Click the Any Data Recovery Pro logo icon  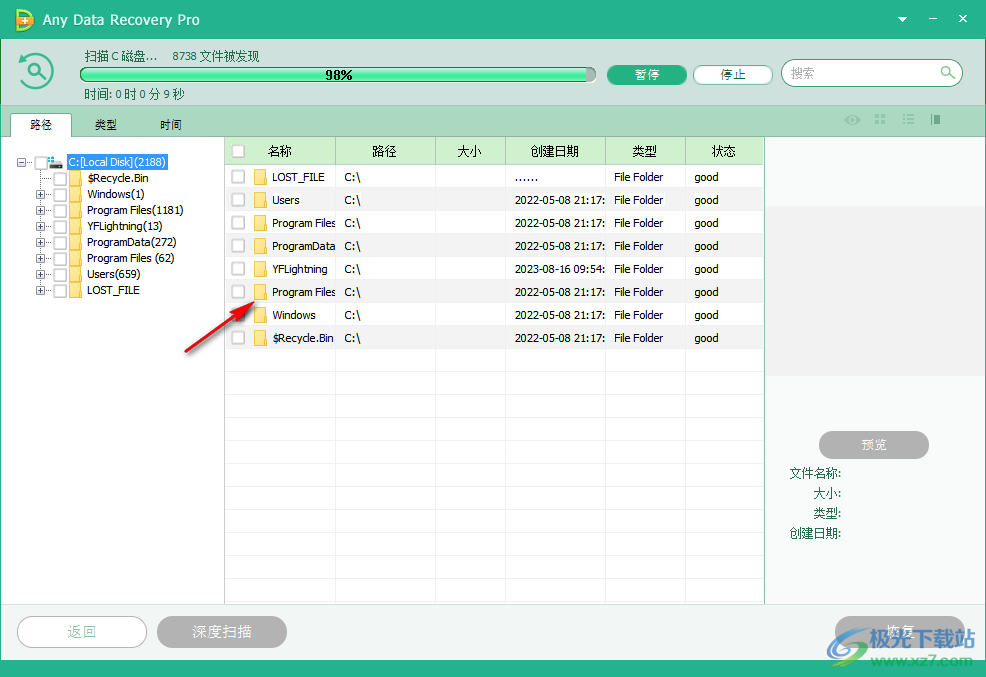pyautogui.click(x=24, y=19)
